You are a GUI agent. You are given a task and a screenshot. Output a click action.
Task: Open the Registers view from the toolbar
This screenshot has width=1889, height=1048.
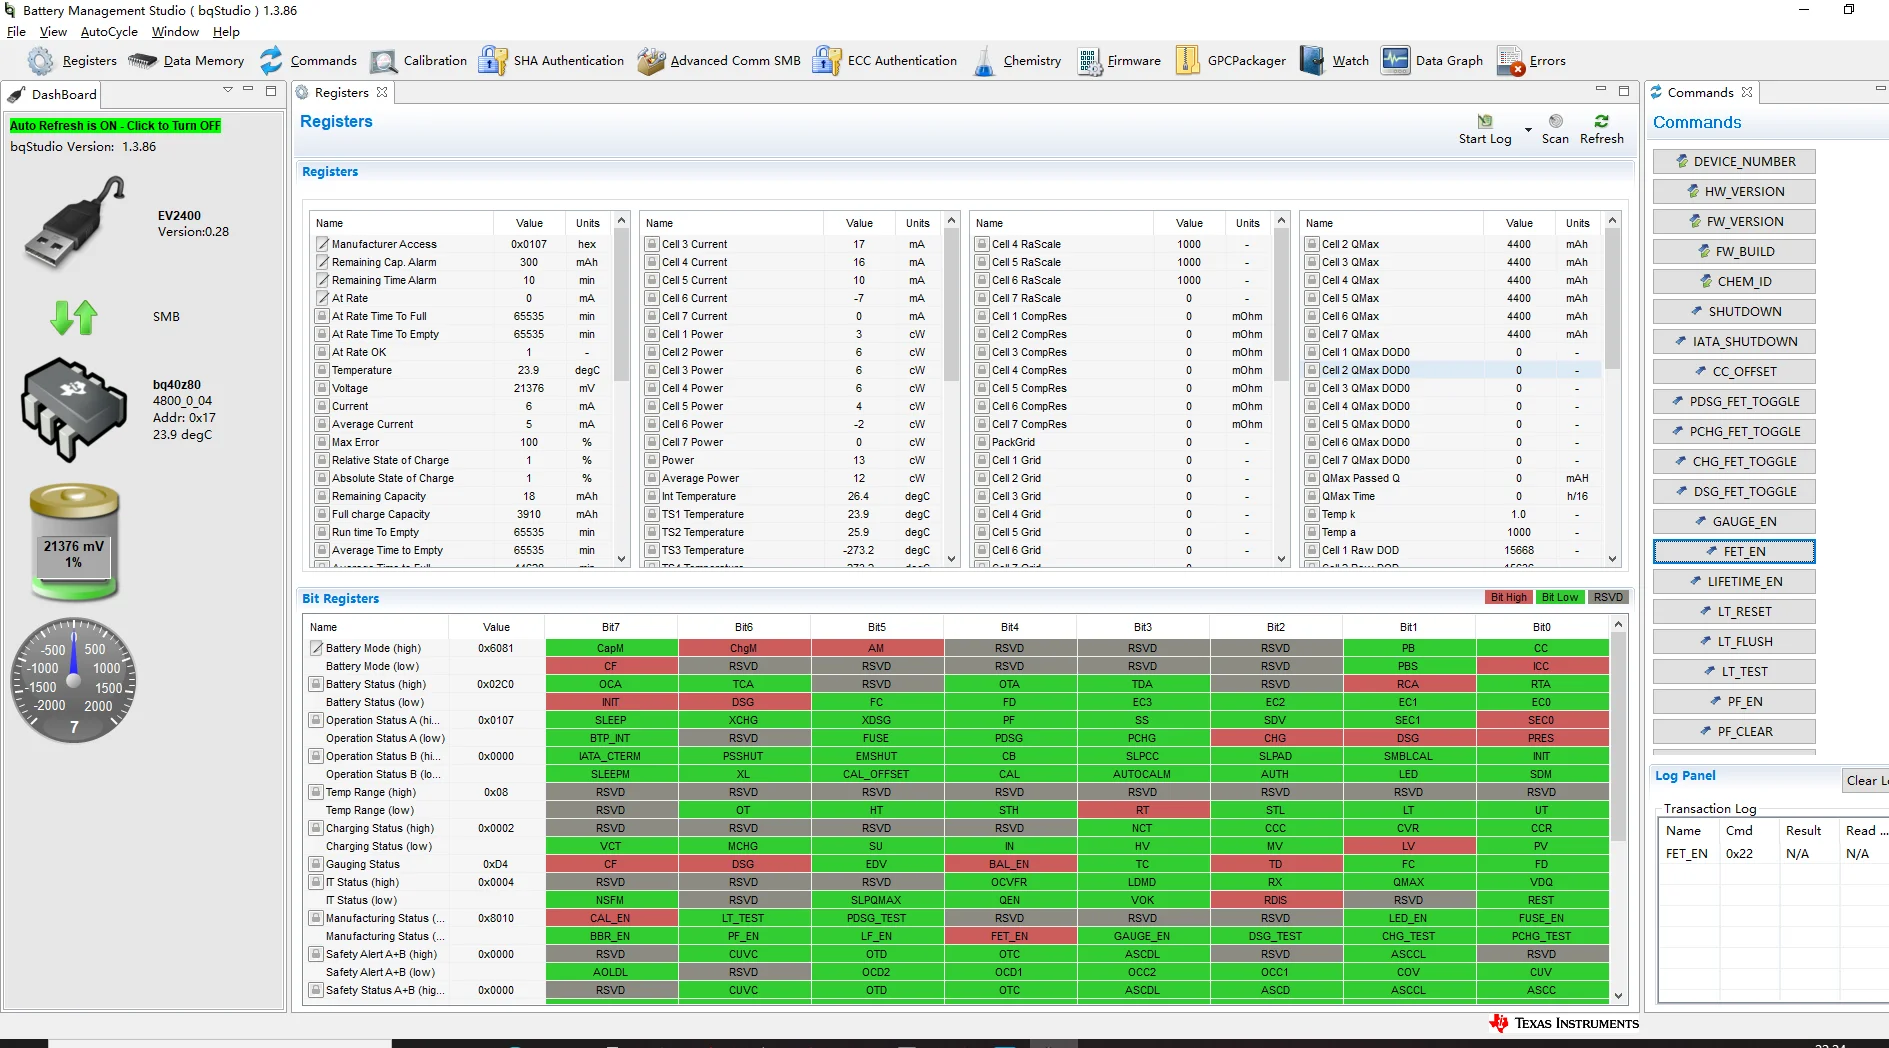click(72, 61)
